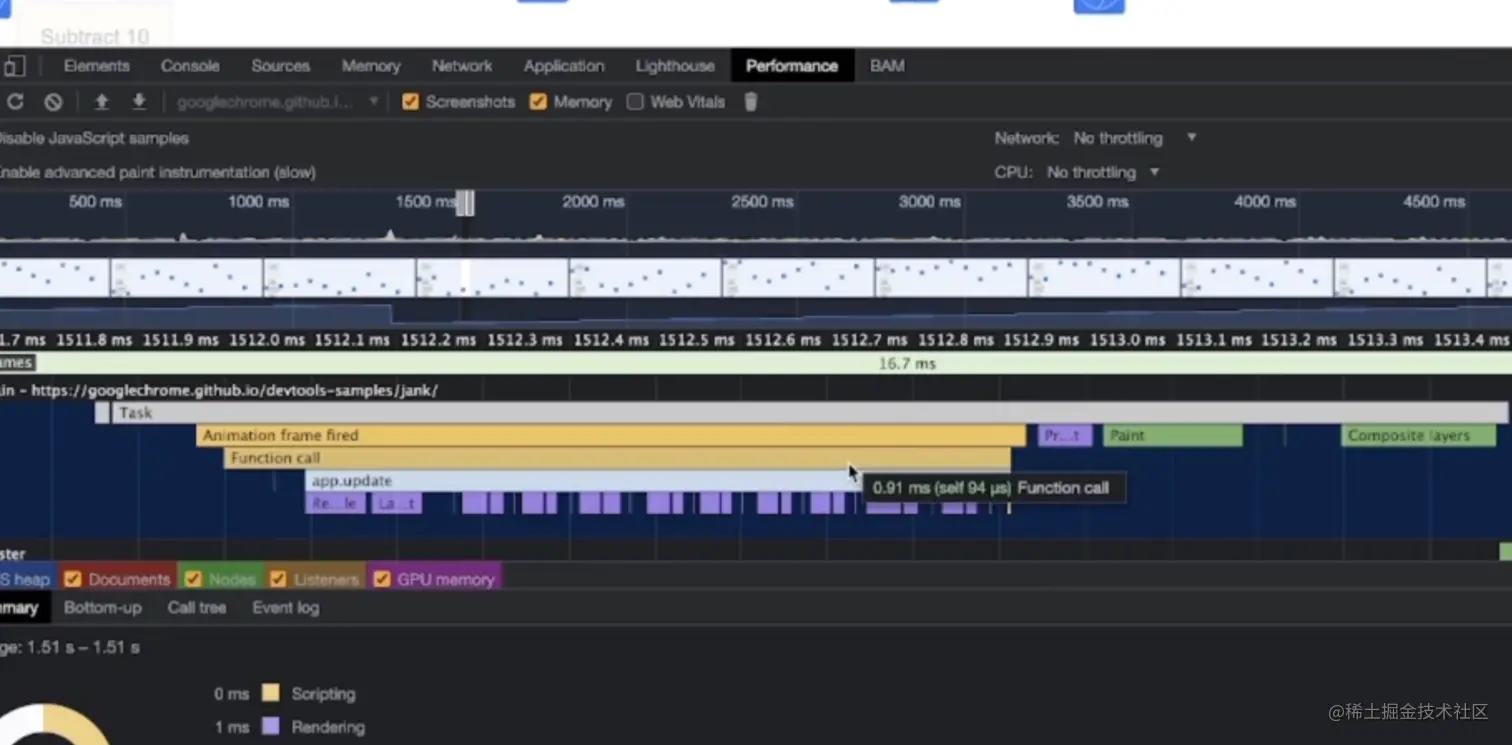The image size is (1512, 745).
Task: Select the Animation frame fired event bar
Action: [611, 436]
